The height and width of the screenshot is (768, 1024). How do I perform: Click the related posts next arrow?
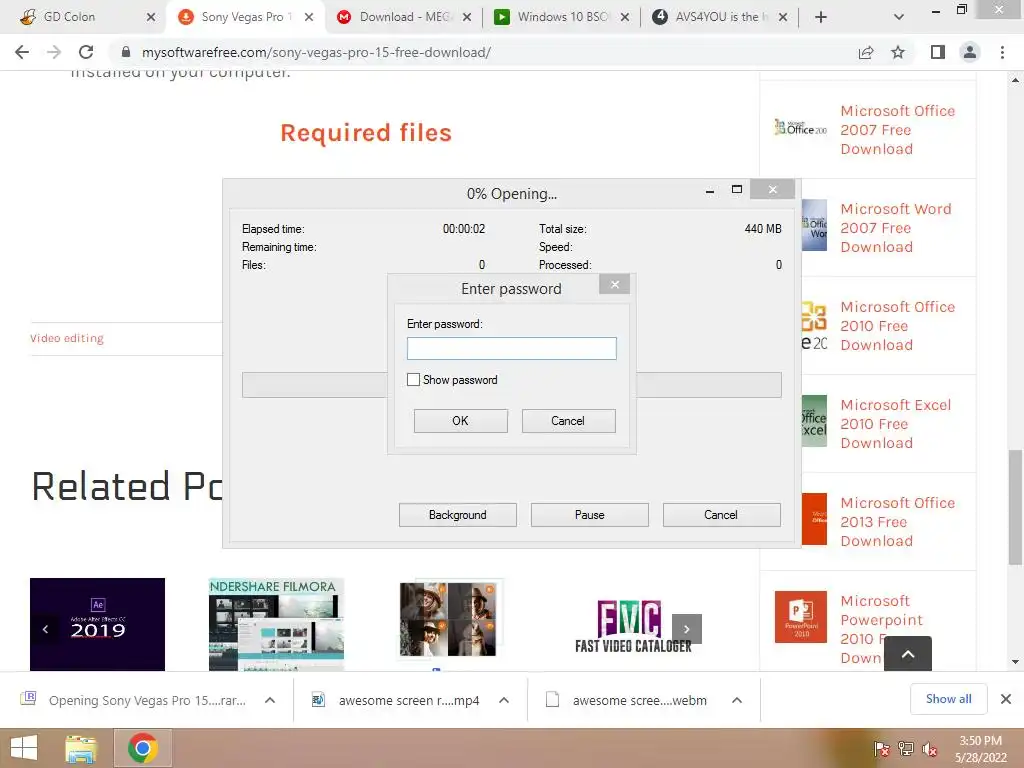tap(686, 629)
